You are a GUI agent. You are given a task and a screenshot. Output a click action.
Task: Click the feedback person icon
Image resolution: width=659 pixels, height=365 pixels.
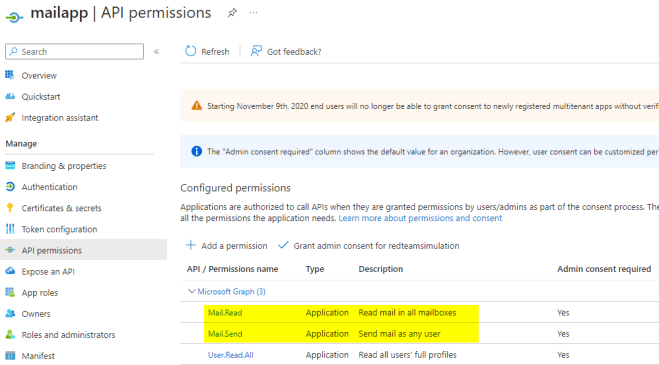[256, 51]
